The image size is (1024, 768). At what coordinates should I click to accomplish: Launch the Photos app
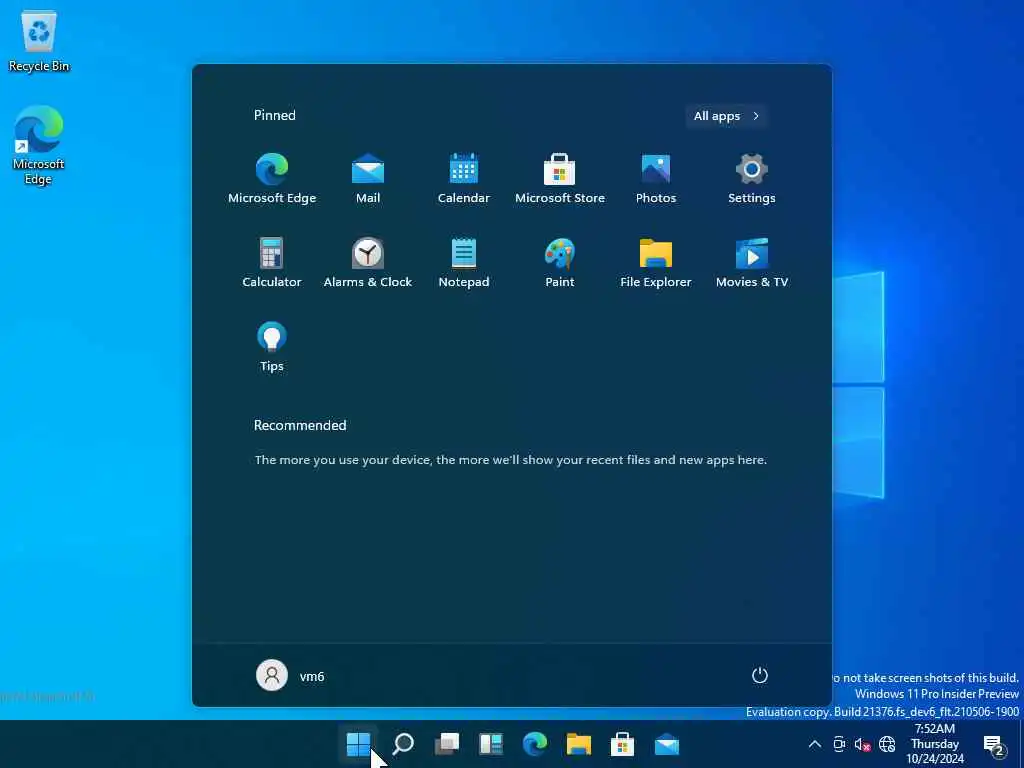pos(656,178)
